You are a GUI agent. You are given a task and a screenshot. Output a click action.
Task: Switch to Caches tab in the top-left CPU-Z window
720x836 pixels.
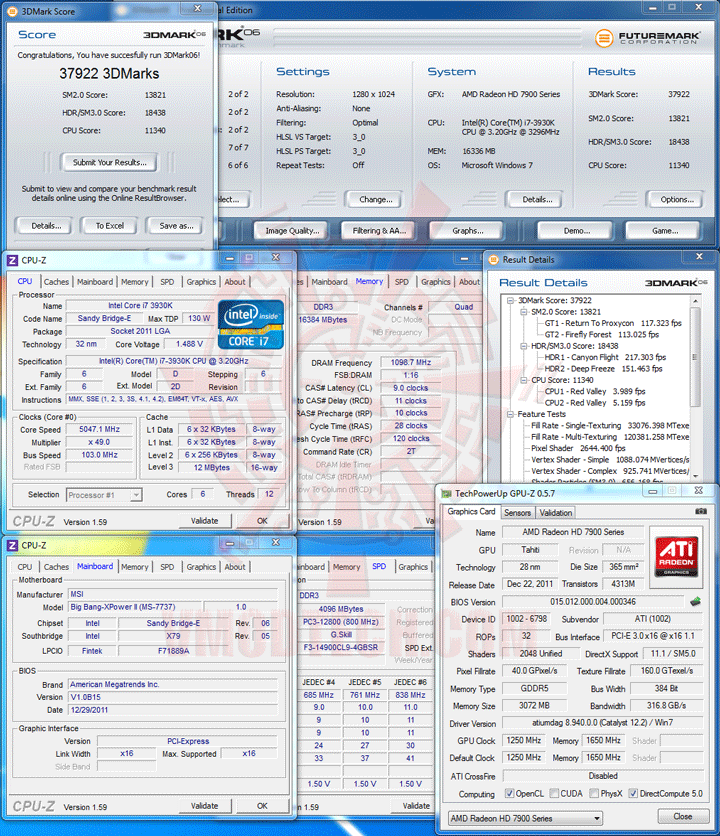click(56, 282)
